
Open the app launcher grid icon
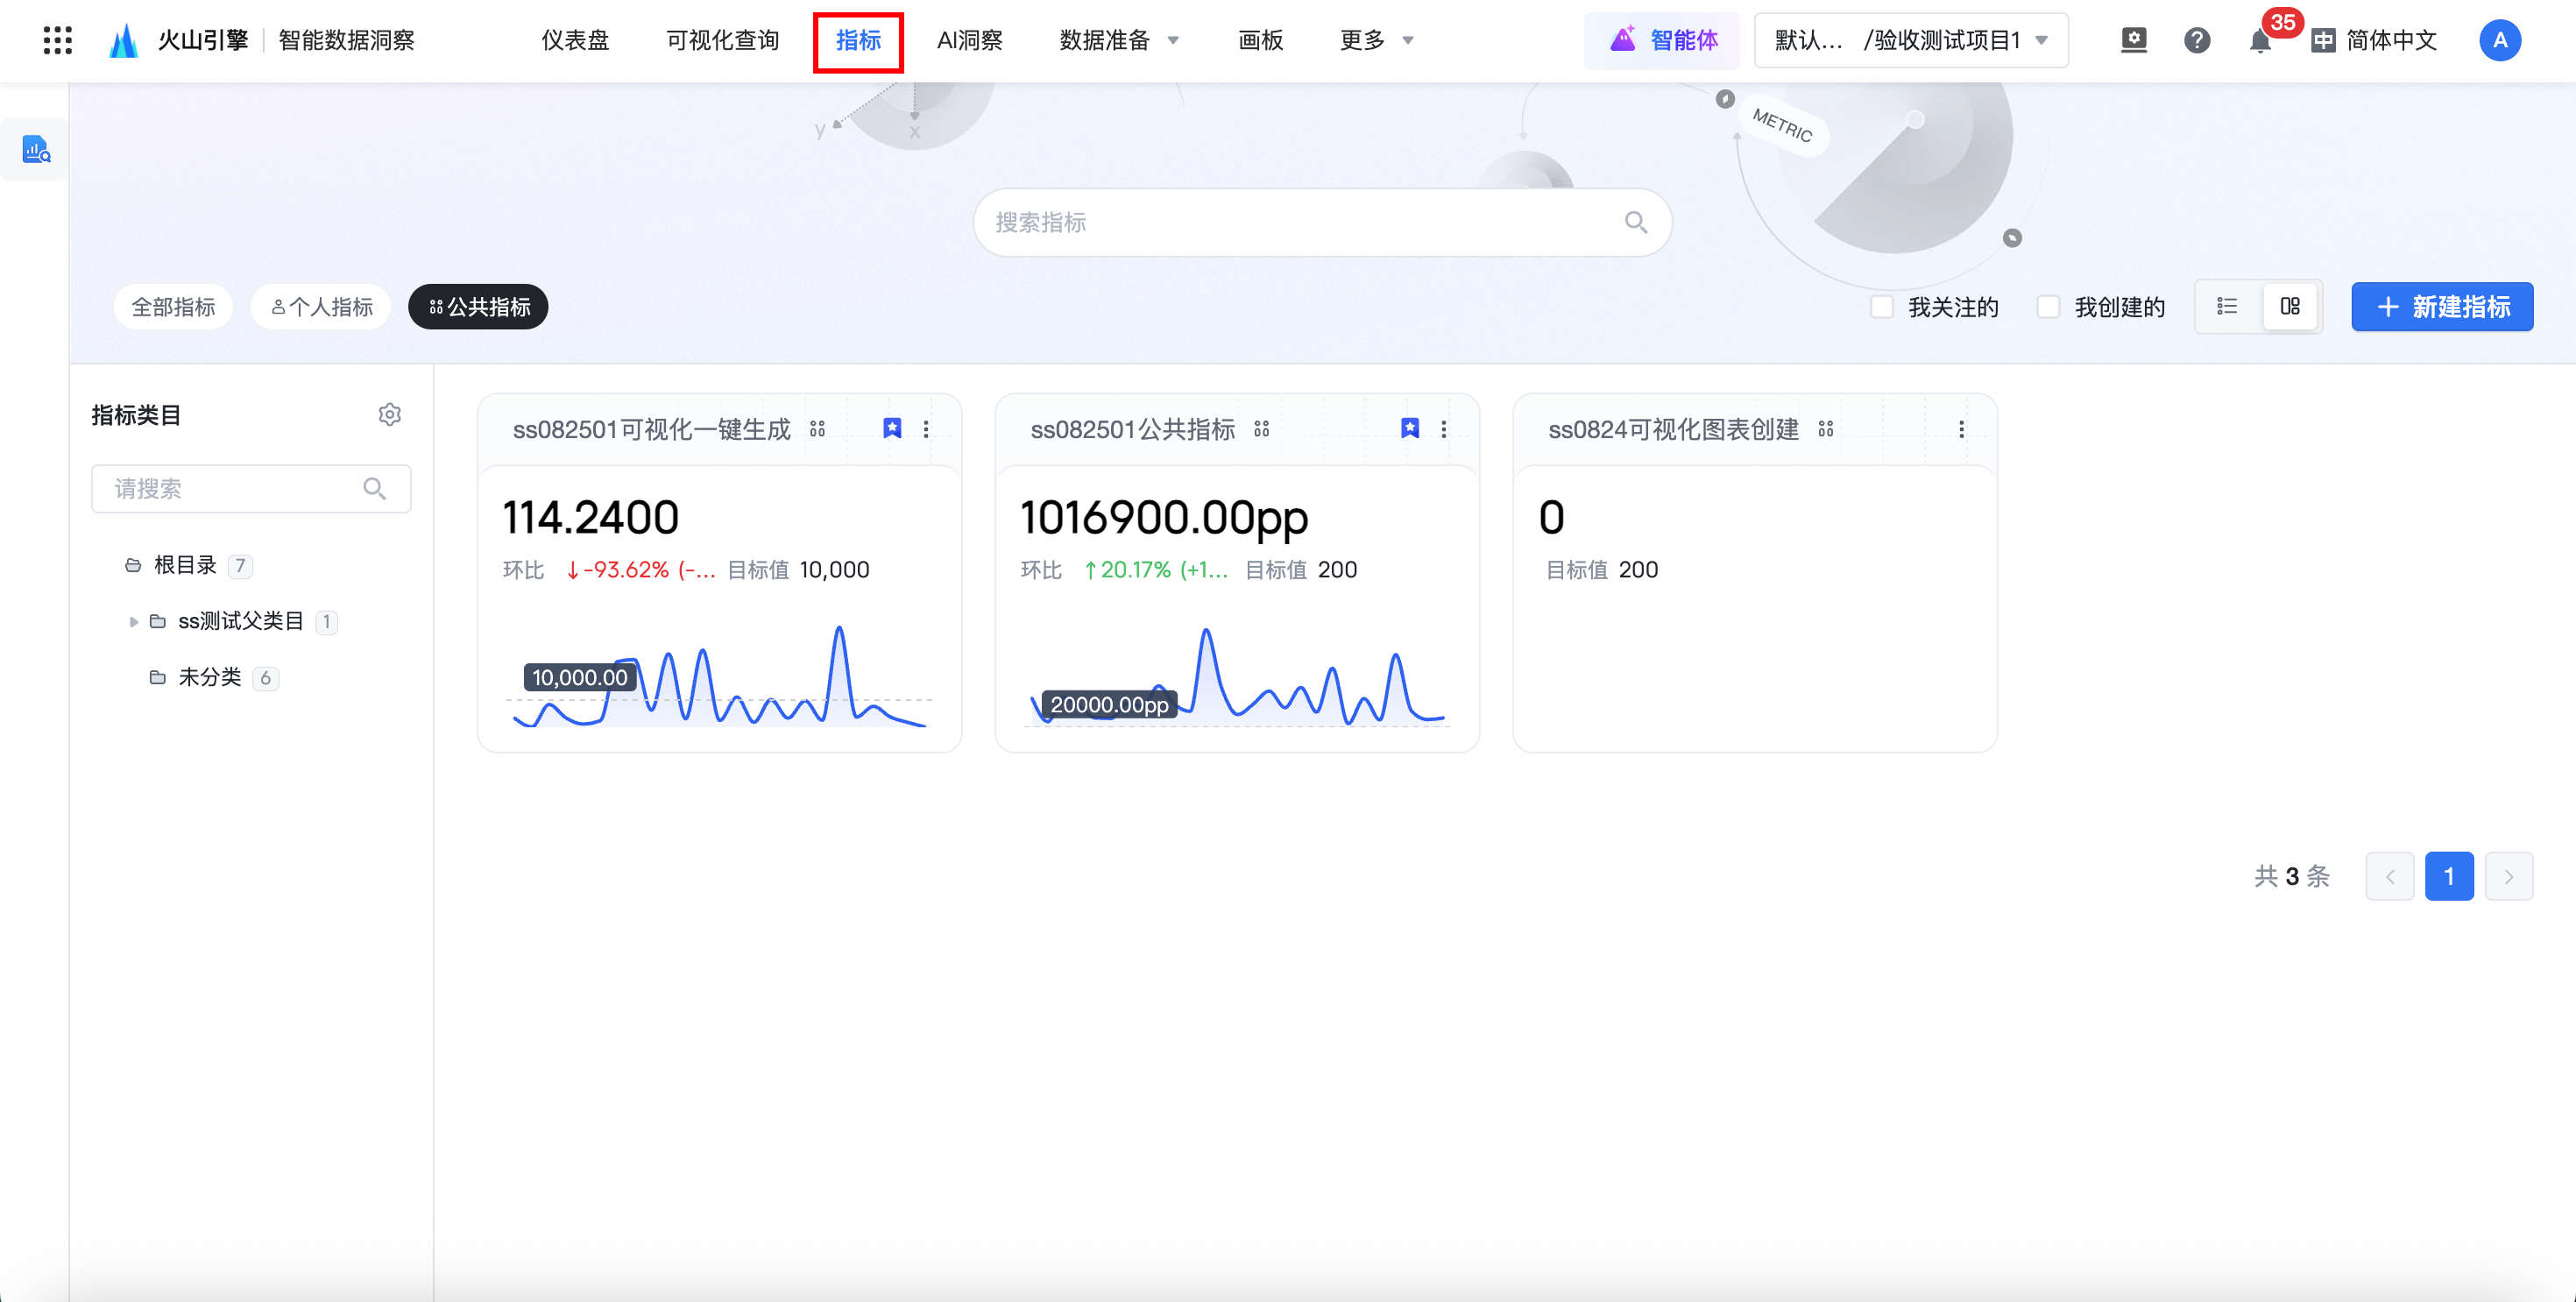pyautogui.click(x=57, y=40)
